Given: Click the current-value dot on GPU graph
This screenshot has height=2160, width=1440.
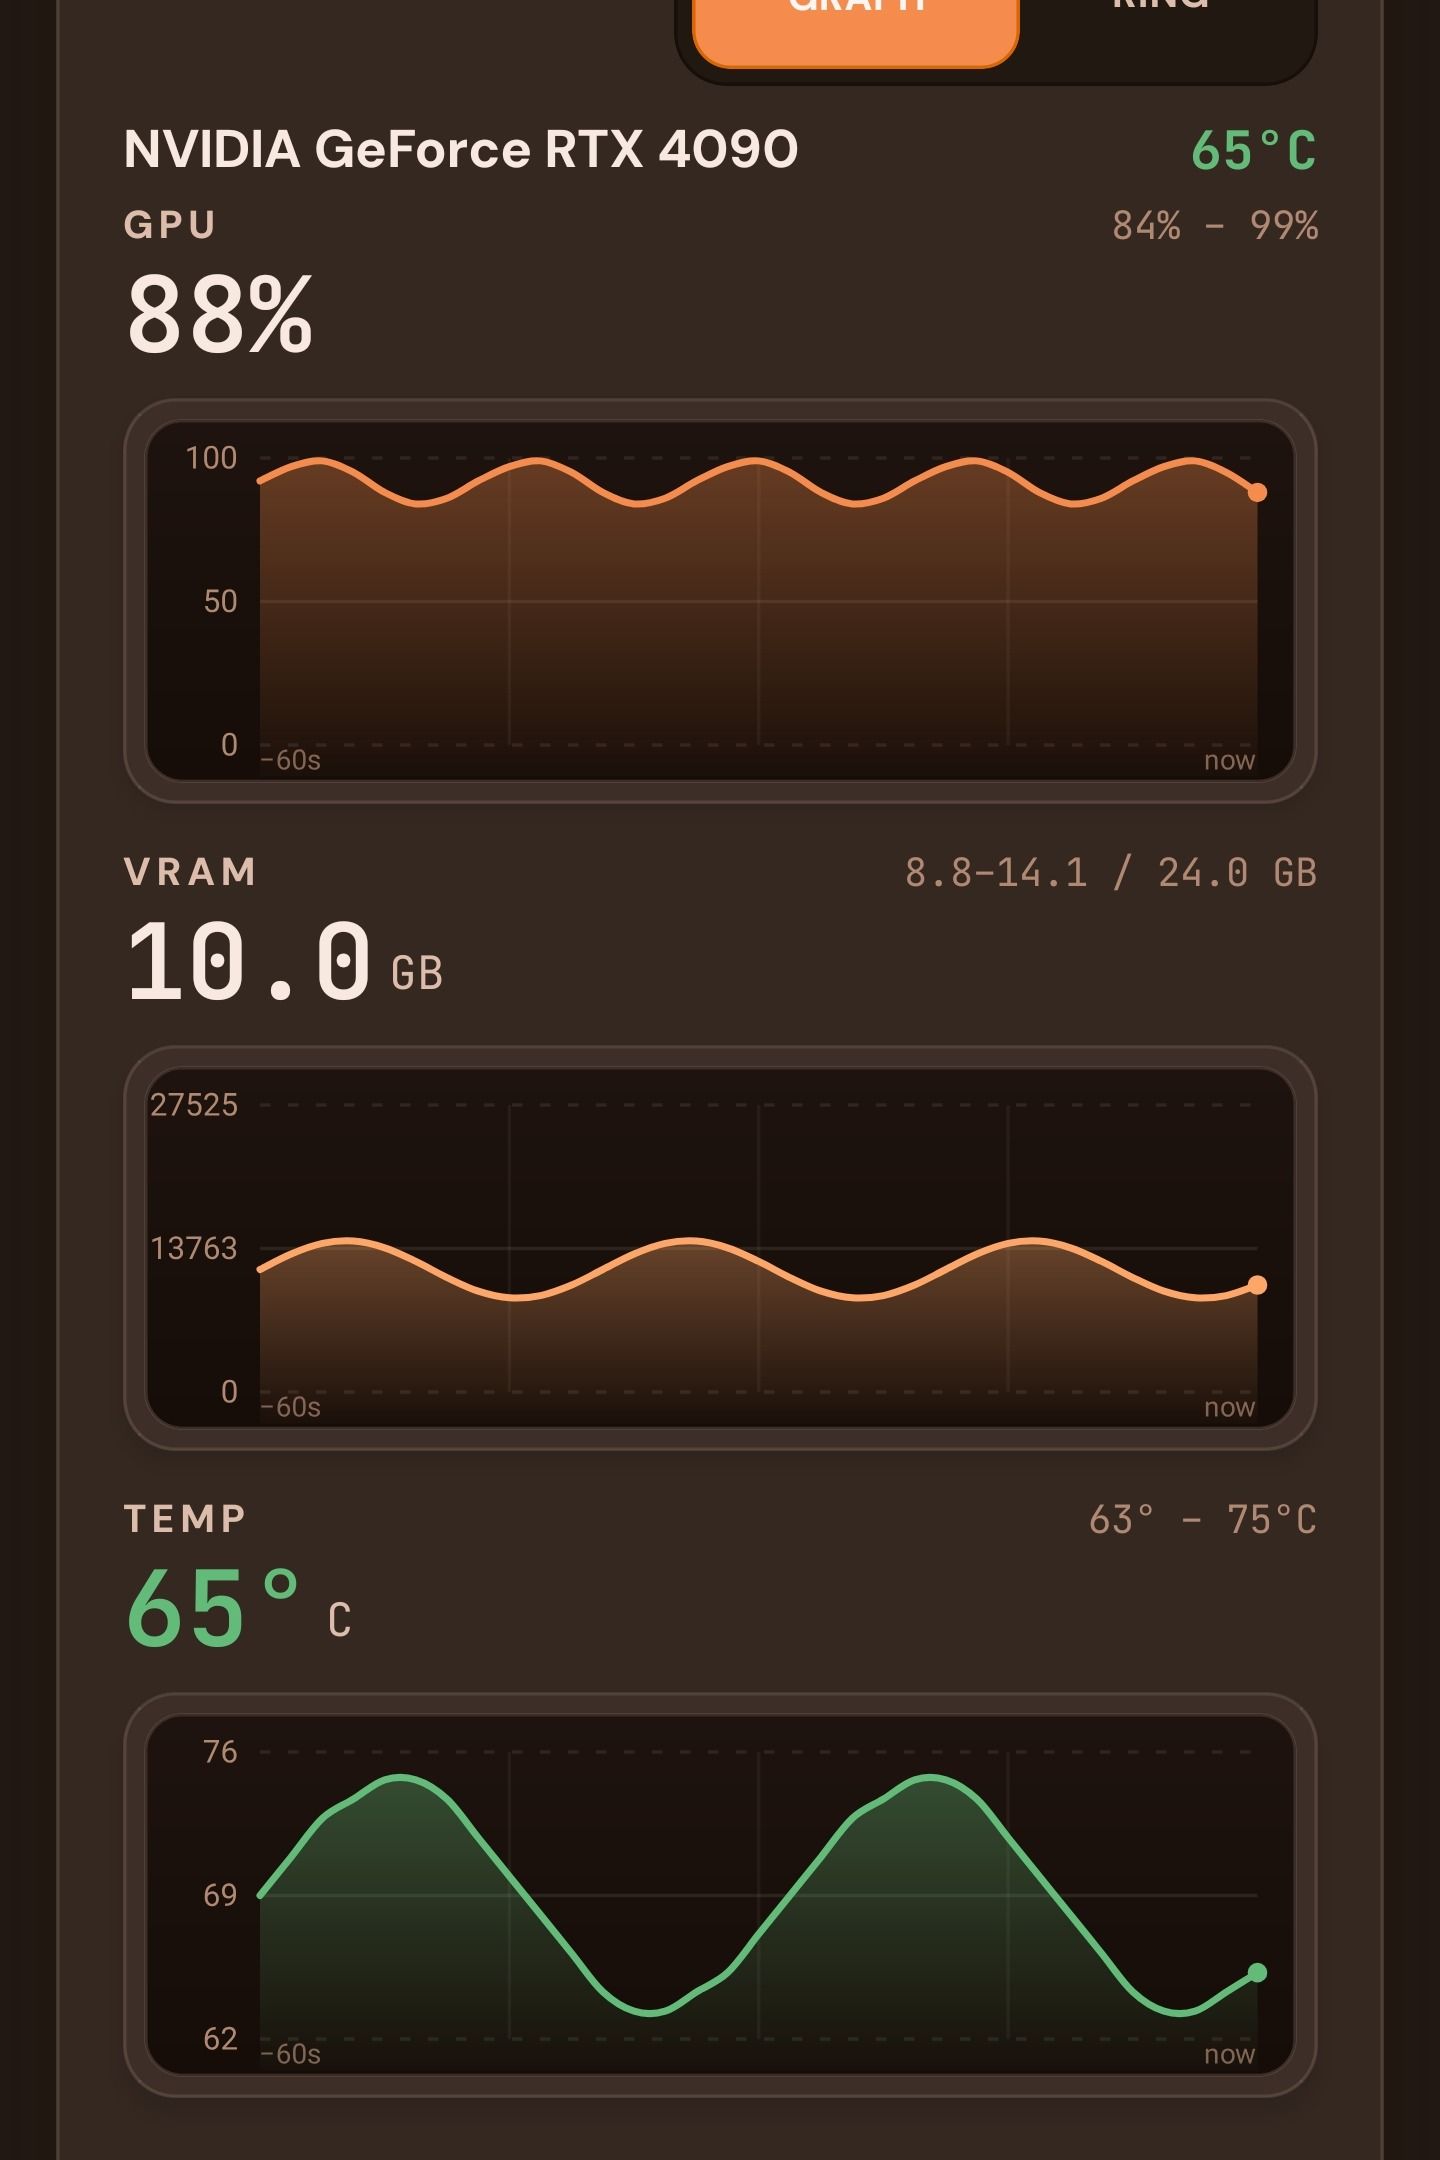Looking at the screenshot, I should (x=1257, y=492).
